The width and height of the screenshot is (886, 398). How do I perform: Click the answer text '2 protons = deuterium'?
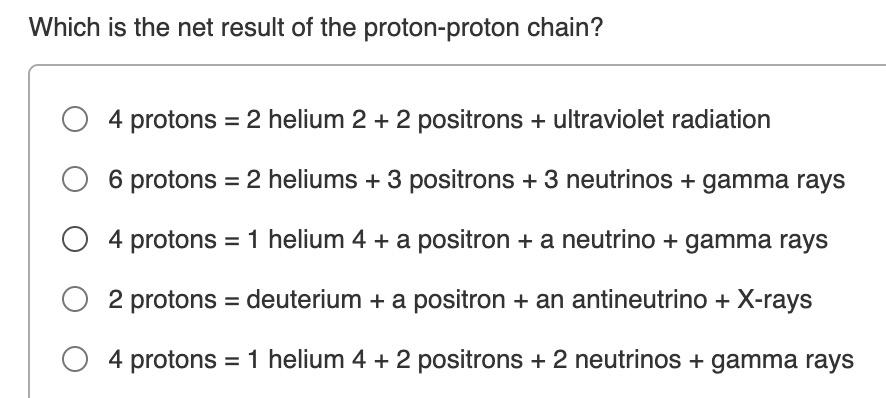(x=461, y=300)
